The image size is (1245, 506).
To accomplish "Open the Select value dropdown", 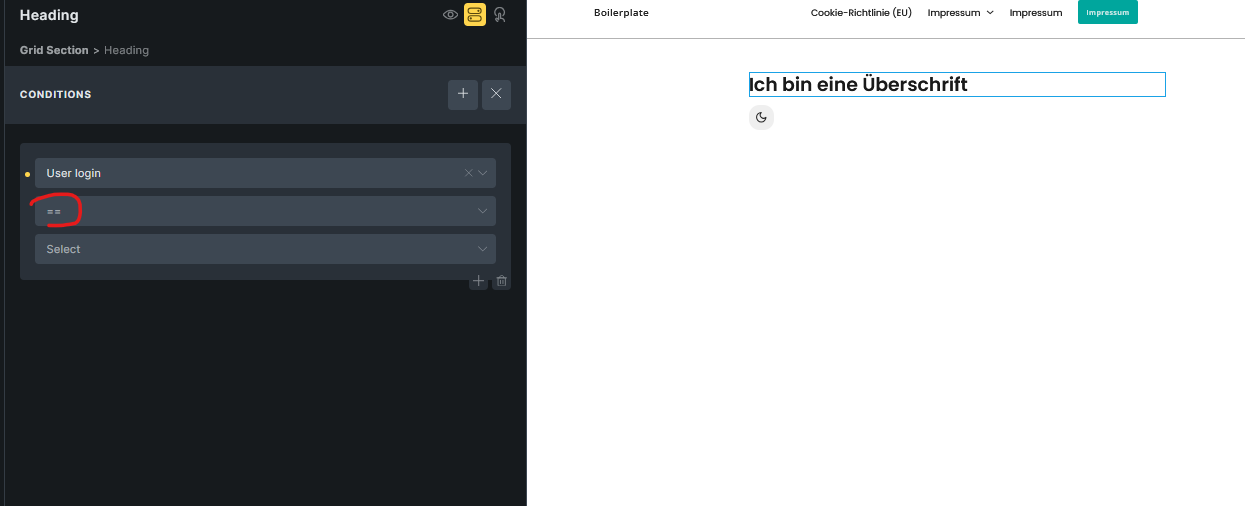I will (x=265, y=249).
